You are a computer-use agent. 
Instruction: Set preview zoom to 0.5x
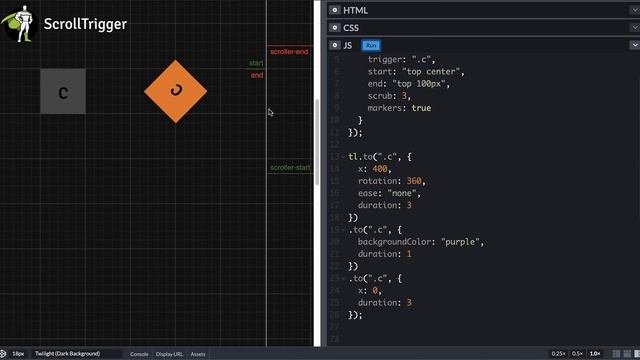coord(577,353)
